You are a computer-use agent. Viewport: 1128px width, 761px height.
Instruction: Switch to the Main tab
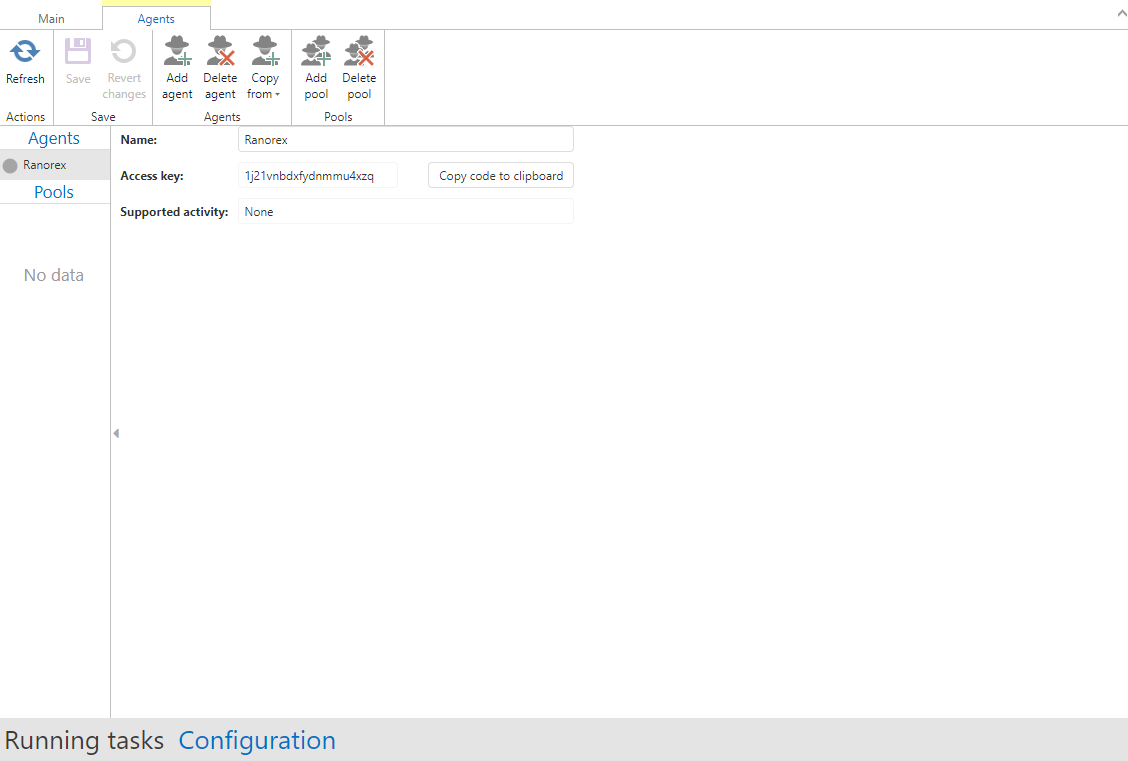51,19
